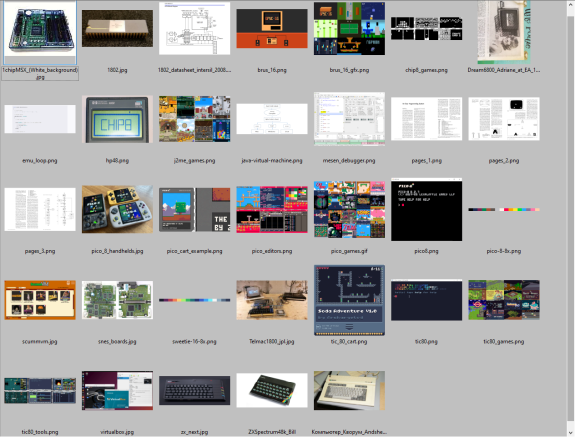Select the sweetie-16-8x.png palette strip
Viewport: 575px width, 437px height.
tap(194, 300)
